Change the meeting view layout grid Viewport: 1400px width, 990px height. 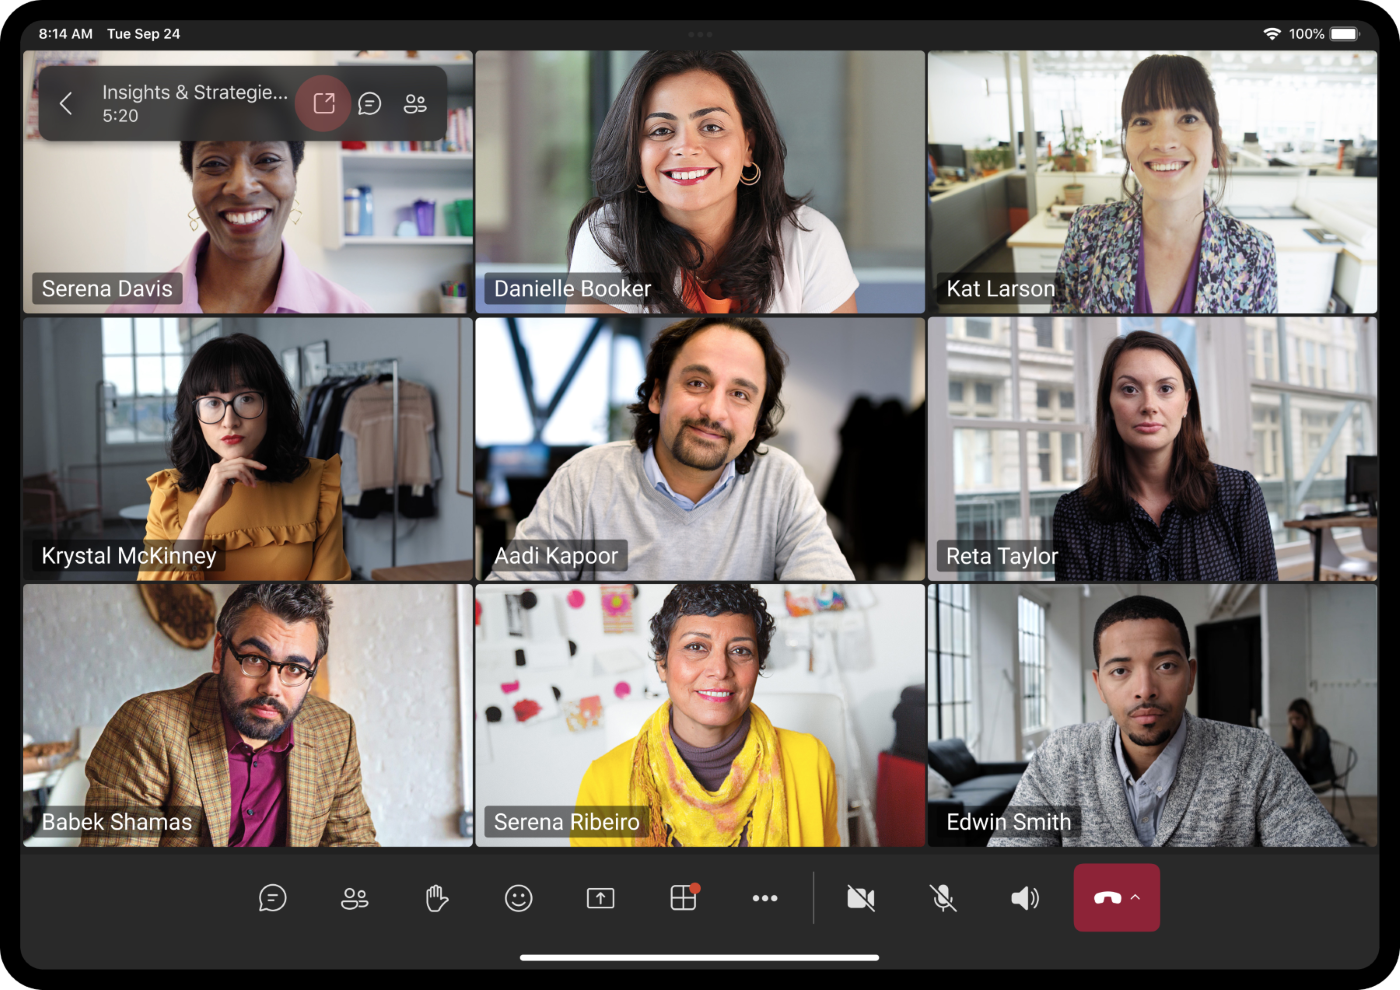pos(684,897)
